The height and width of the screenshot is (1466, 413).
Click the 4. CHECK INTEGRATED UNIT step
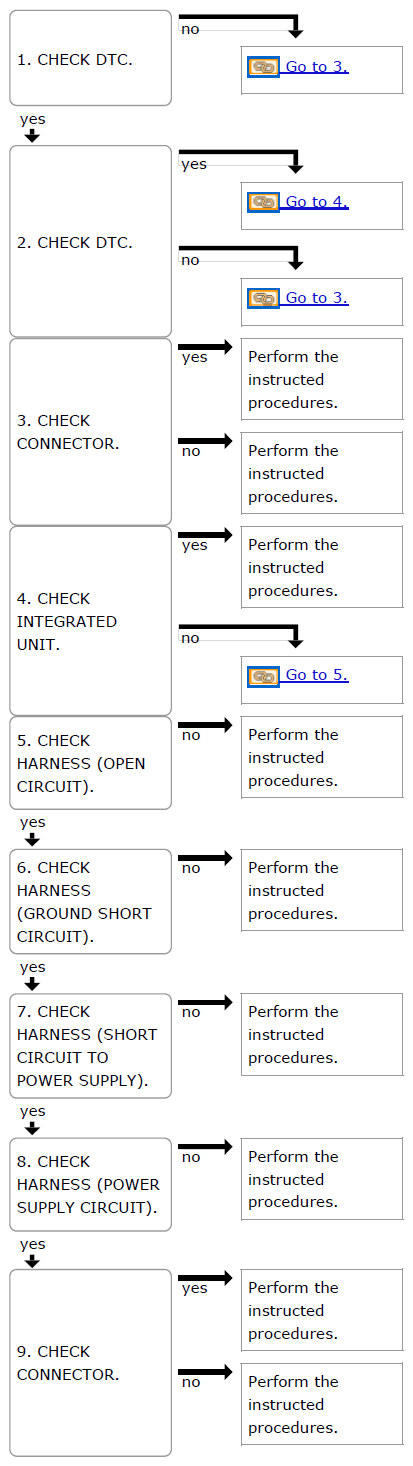(x=91, y=621)
